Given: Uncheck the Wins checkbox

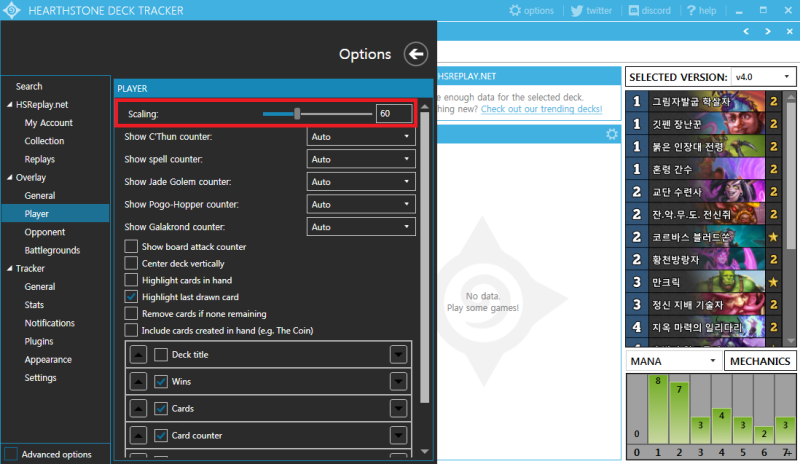Looking at the screenshot, I should pyautogui.click(x=161, y=382).
